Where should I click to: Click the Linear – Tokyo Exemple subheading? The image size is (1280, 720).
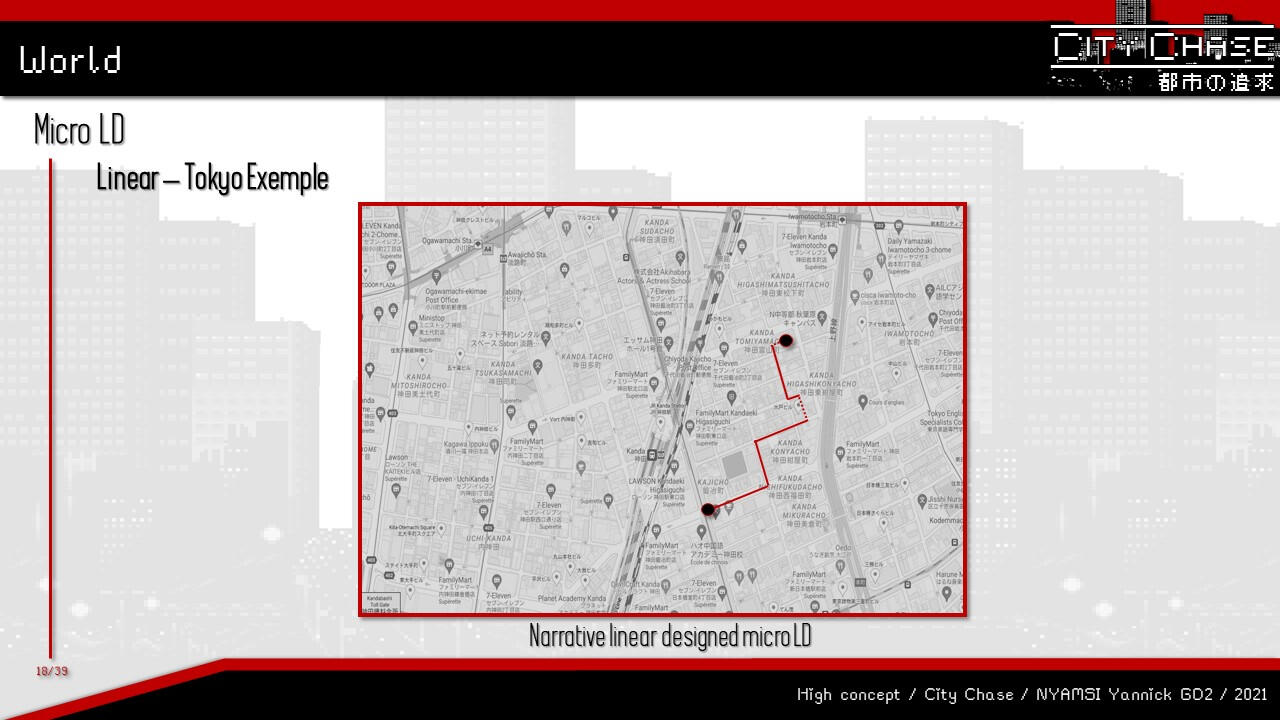(212, 178)
